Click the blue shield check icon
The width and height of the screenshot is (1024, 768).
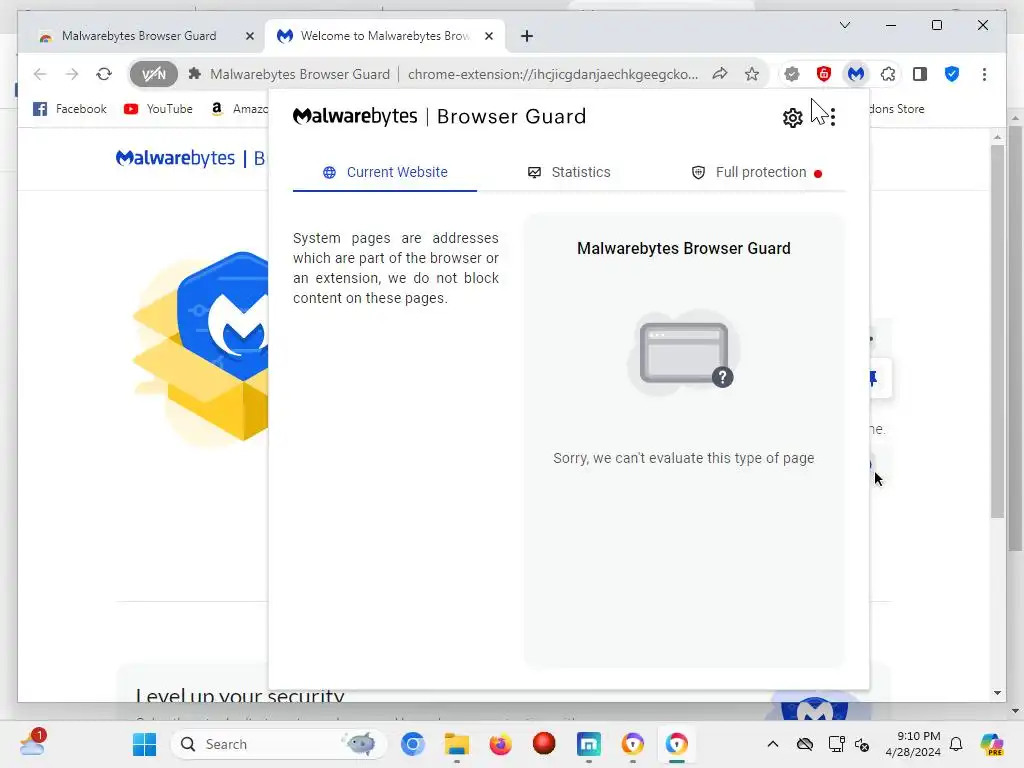952,74
